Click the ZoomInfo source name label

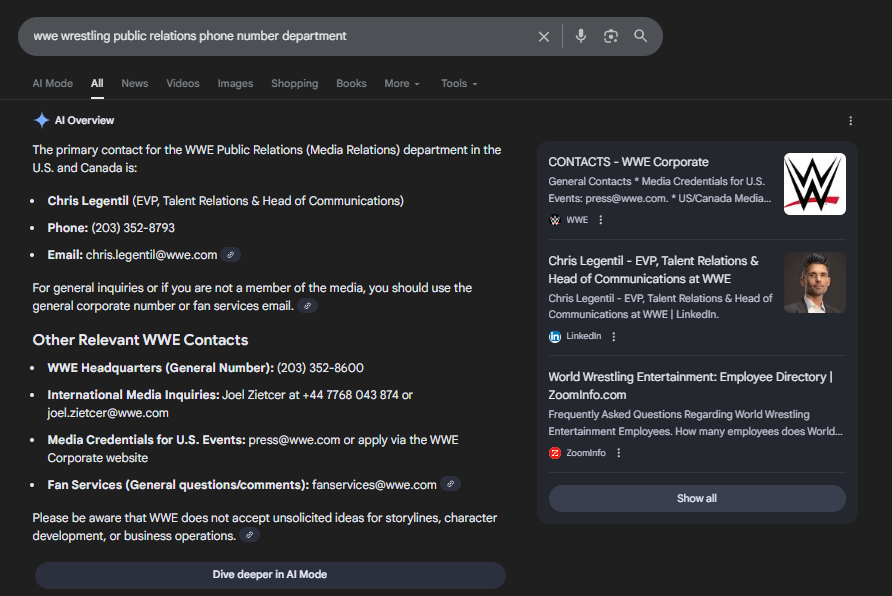(x=586, y=453)
